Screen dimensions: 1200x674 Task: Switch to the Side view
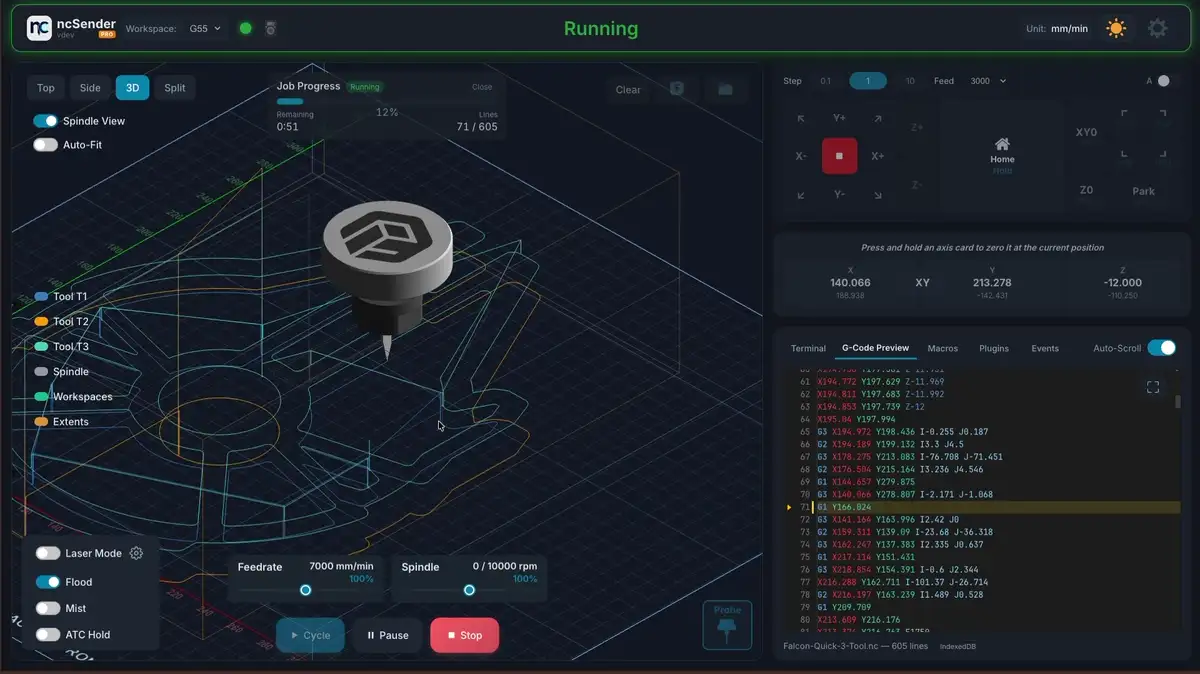point(90,88)
